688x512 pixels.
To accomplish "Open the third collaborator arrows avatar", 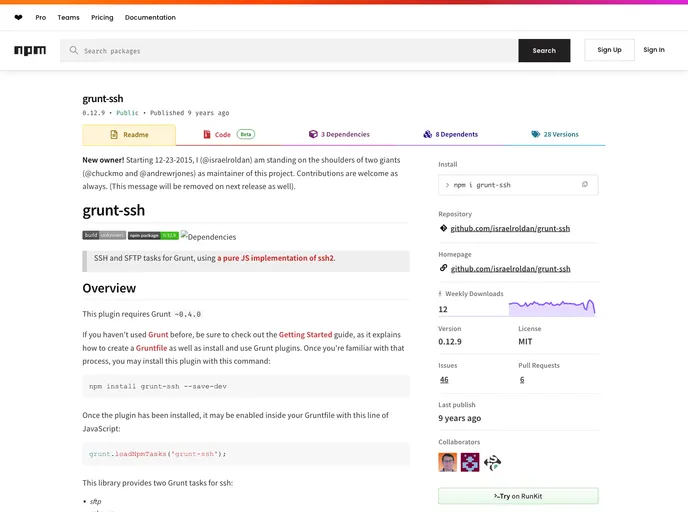I will 492,462.
